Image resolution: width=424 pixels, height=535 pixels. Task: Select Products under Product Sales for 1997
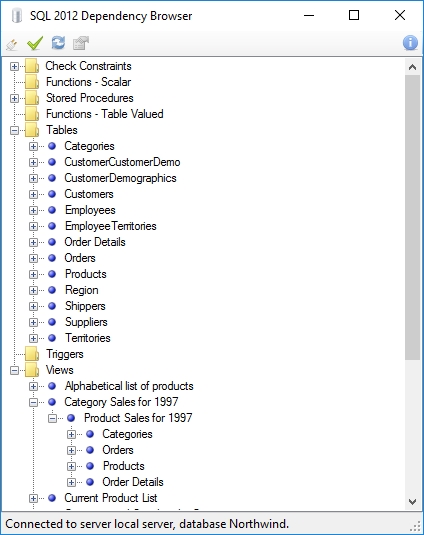tap(123, 466)
